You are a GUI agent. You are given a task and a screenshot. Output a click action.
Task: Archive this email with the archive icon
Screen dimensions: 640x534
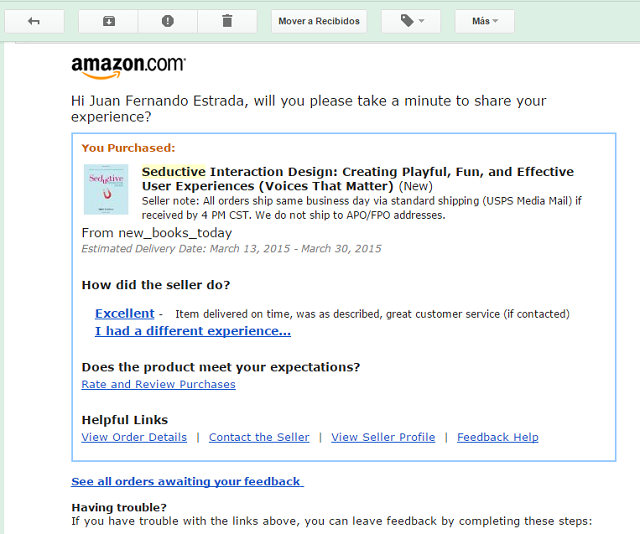(x=109, y=21)
